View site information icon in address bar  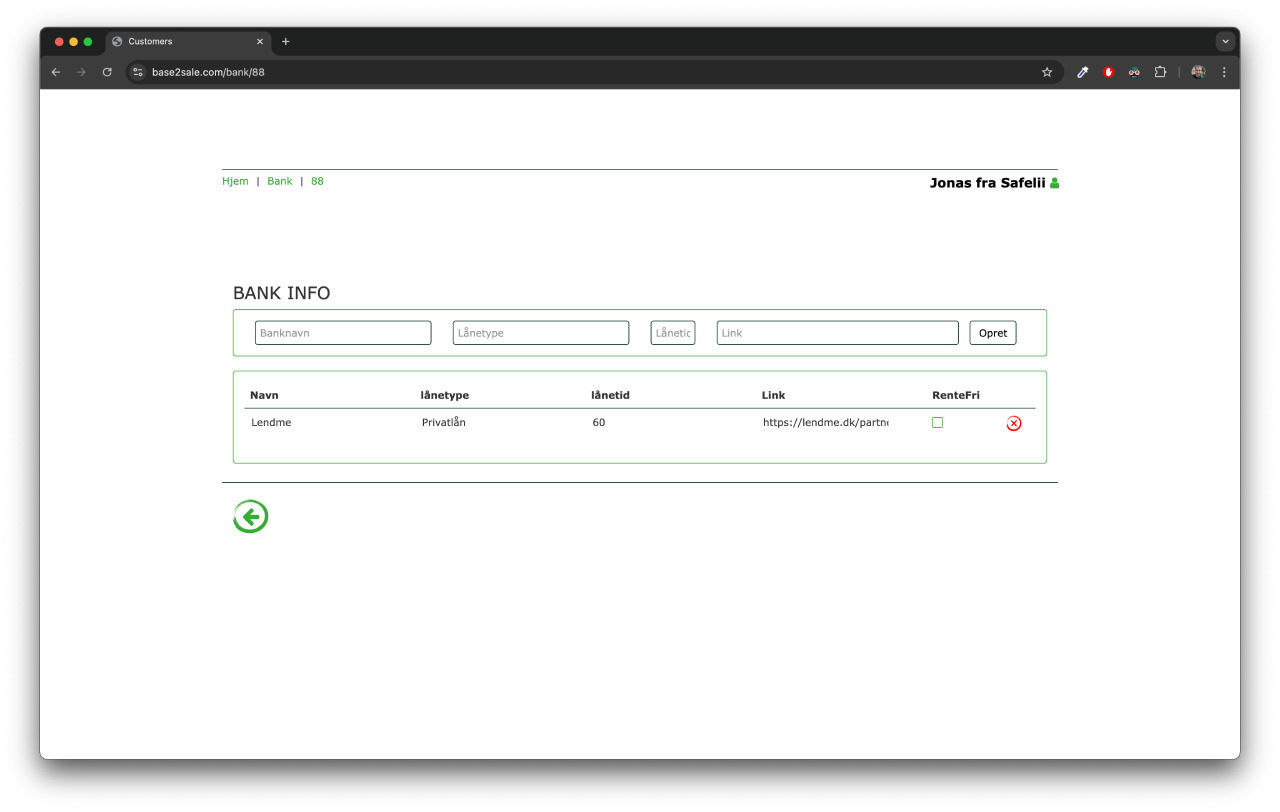pyautogui.click(x=139, y=72)
